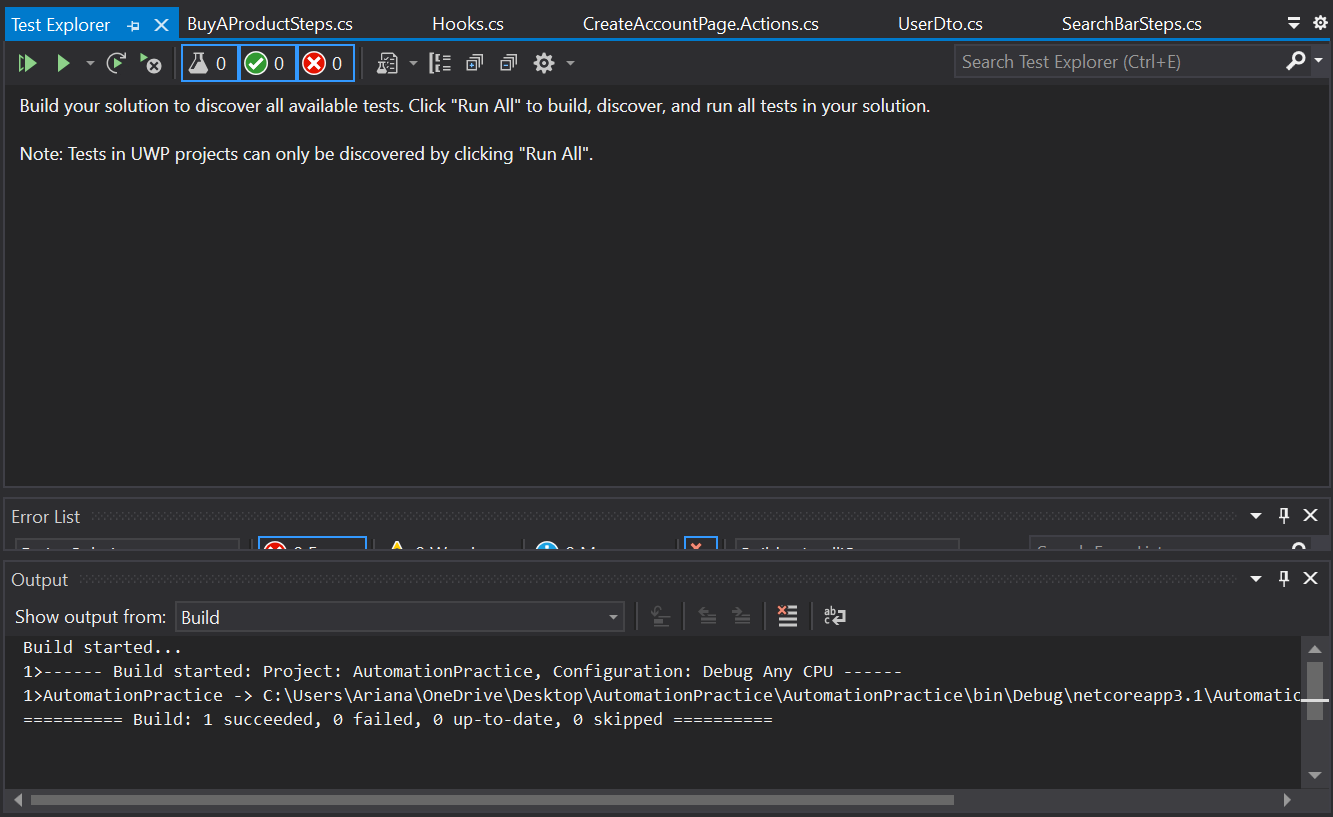This screenshot has width=1333, height=817.
Task: Switch to the BuyAProductSteps.cs tab
Action: pyautogui.click(x=270, y=24)
